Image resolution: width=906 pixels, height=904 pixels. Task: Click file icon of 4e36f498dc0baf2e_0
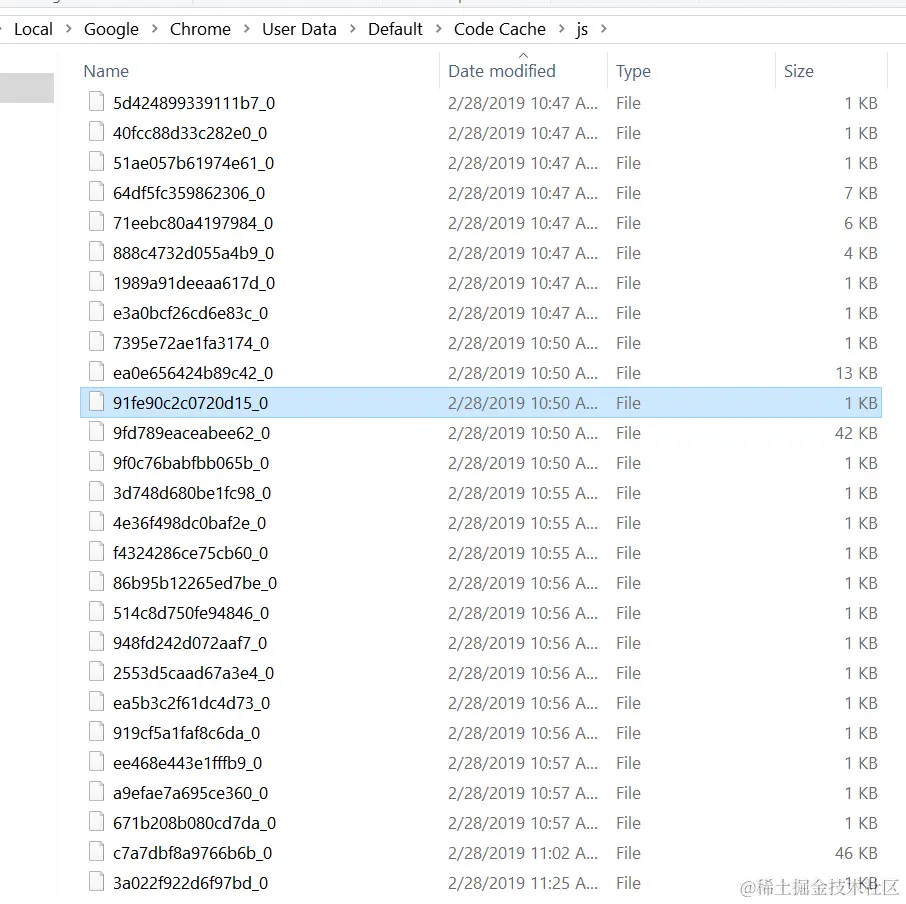(96, 522)
